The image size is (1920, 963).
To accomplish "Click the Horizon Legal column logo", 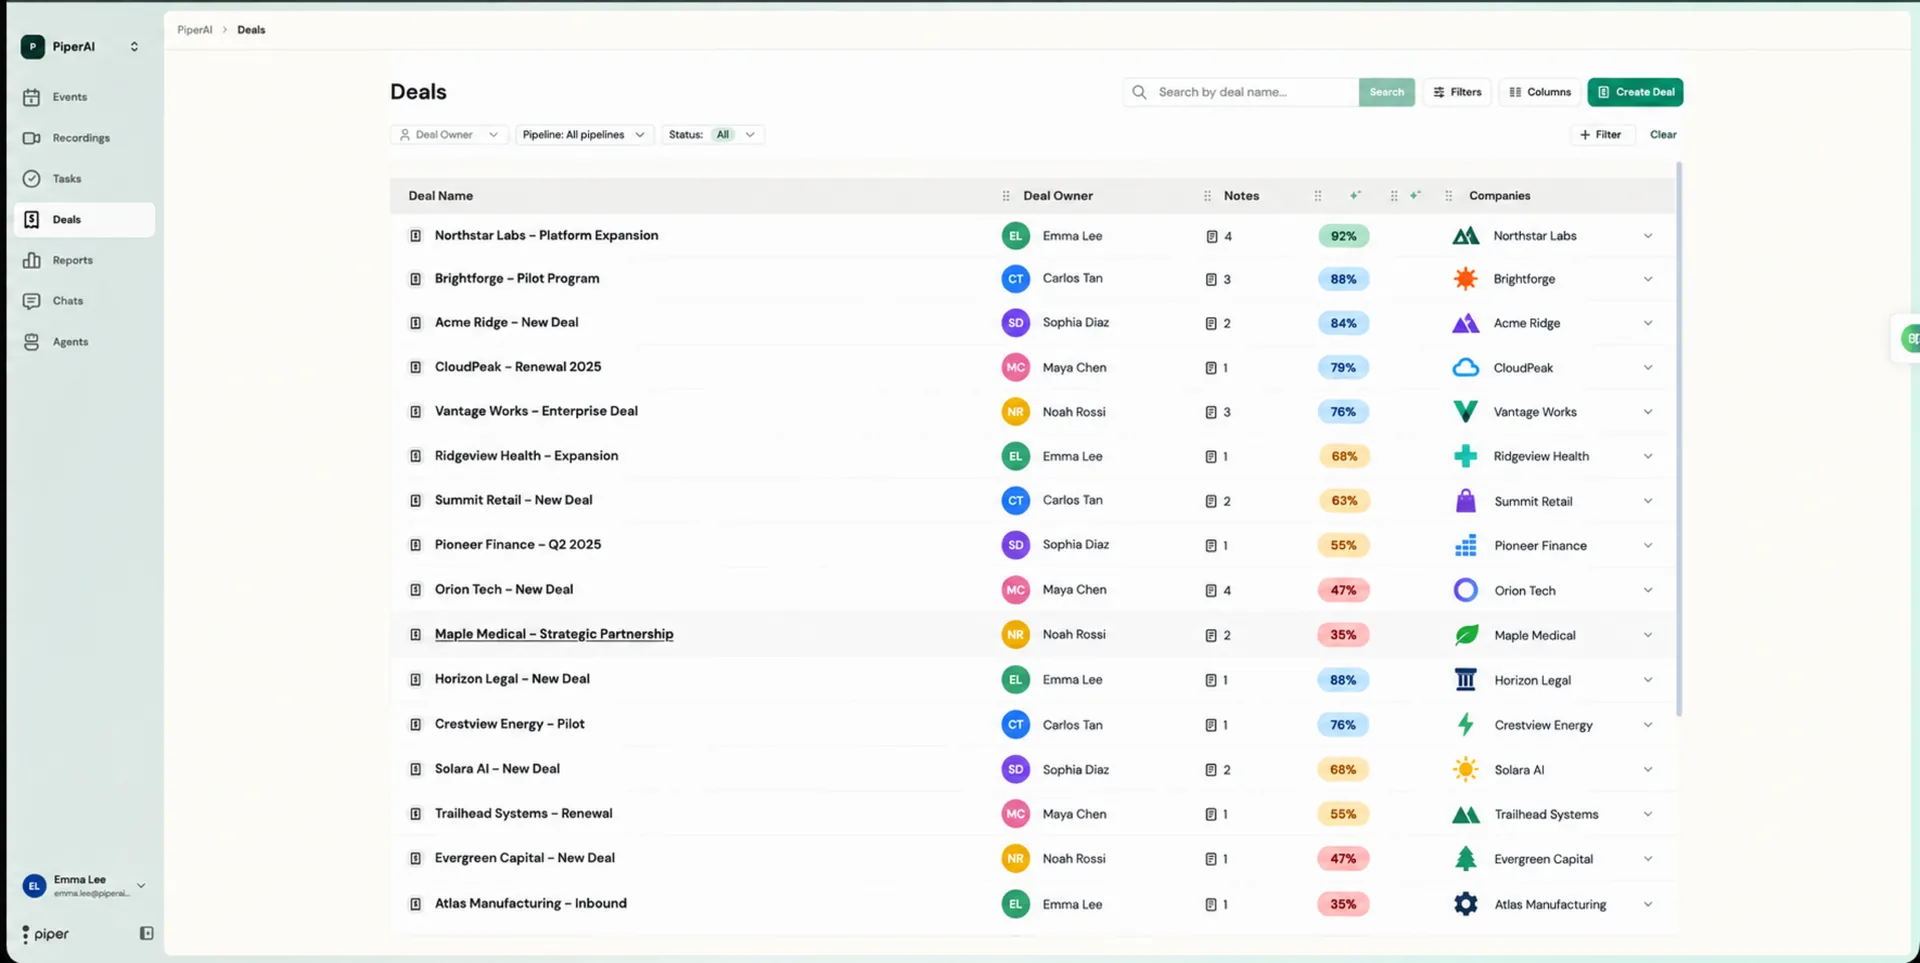I will tap(1465, 680).
